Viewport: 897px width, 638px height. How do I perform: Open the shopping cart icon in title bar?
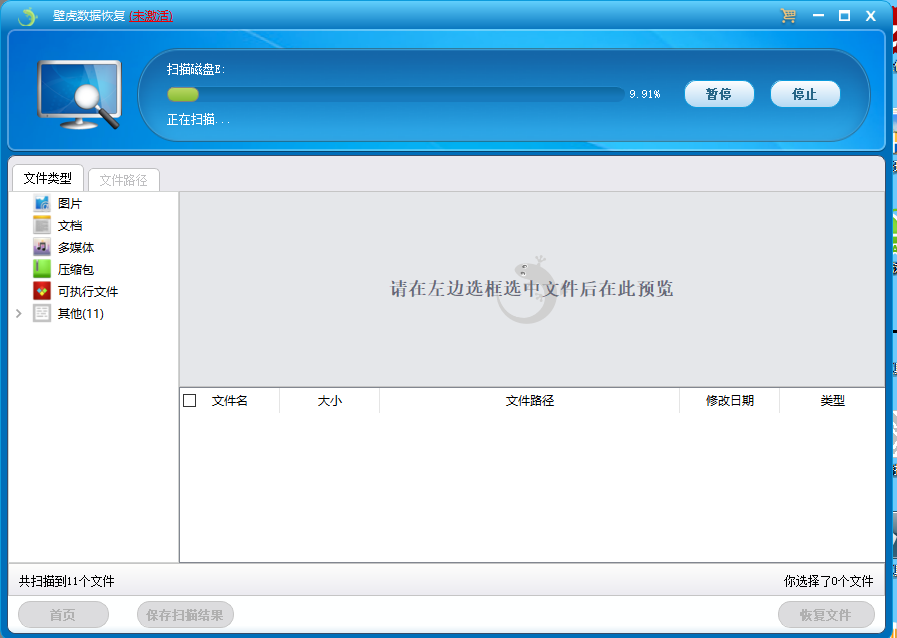tap(789, 15)
